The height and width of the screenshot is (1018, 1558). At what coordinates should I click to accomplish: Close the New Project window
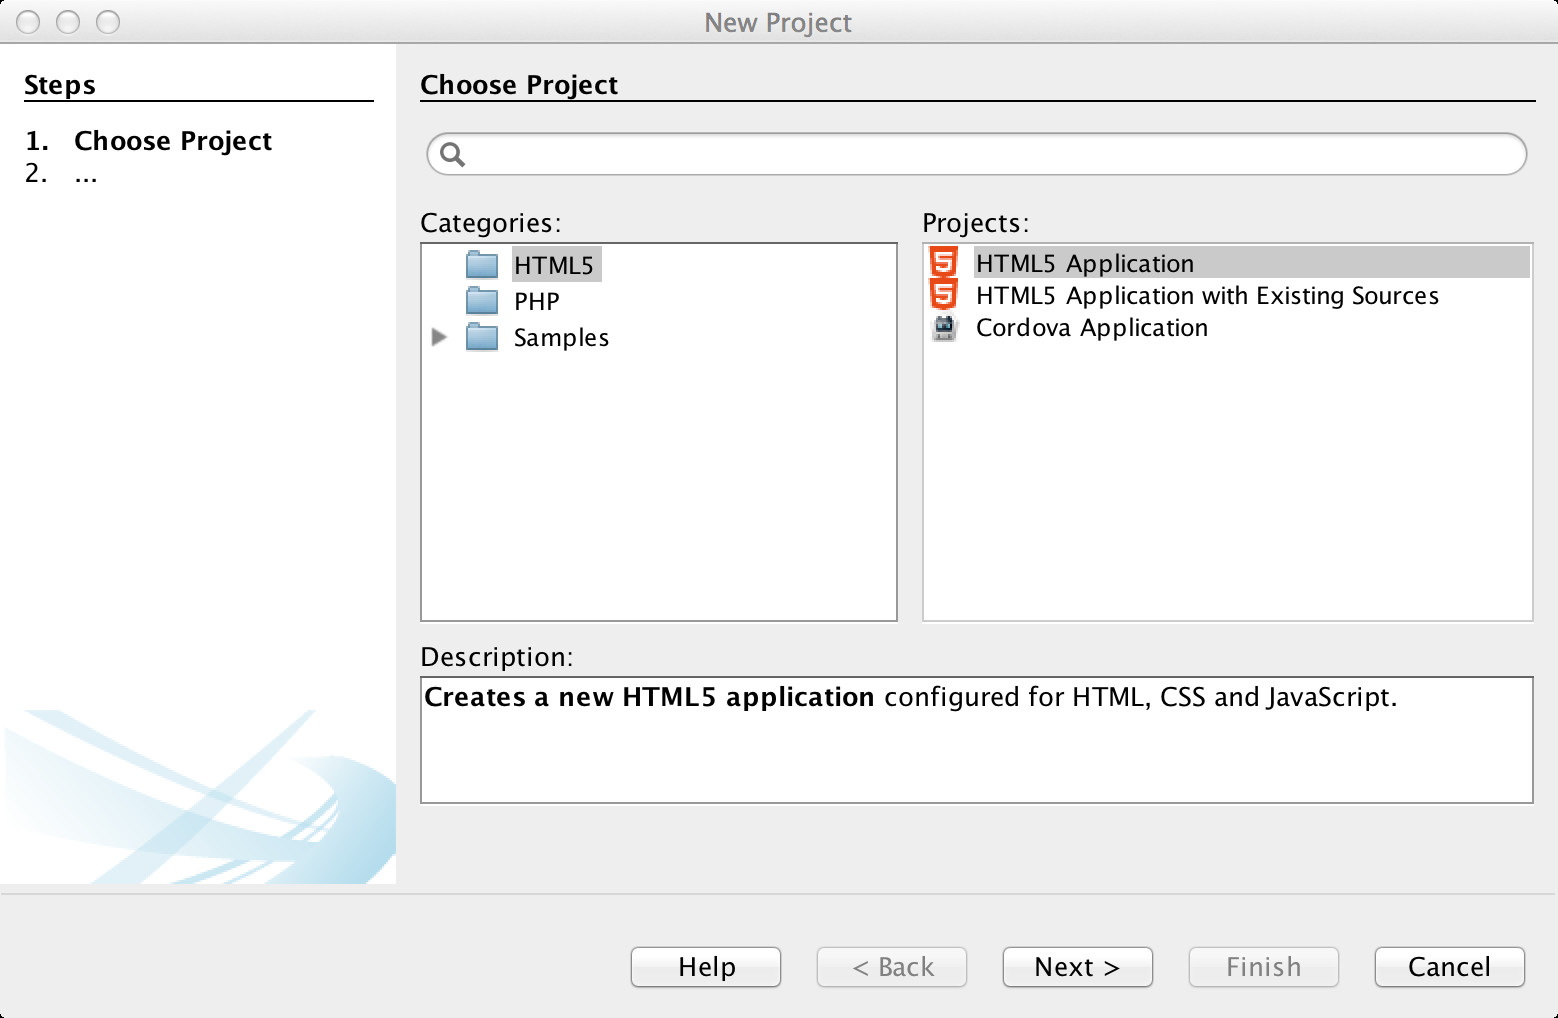(28, 22)
